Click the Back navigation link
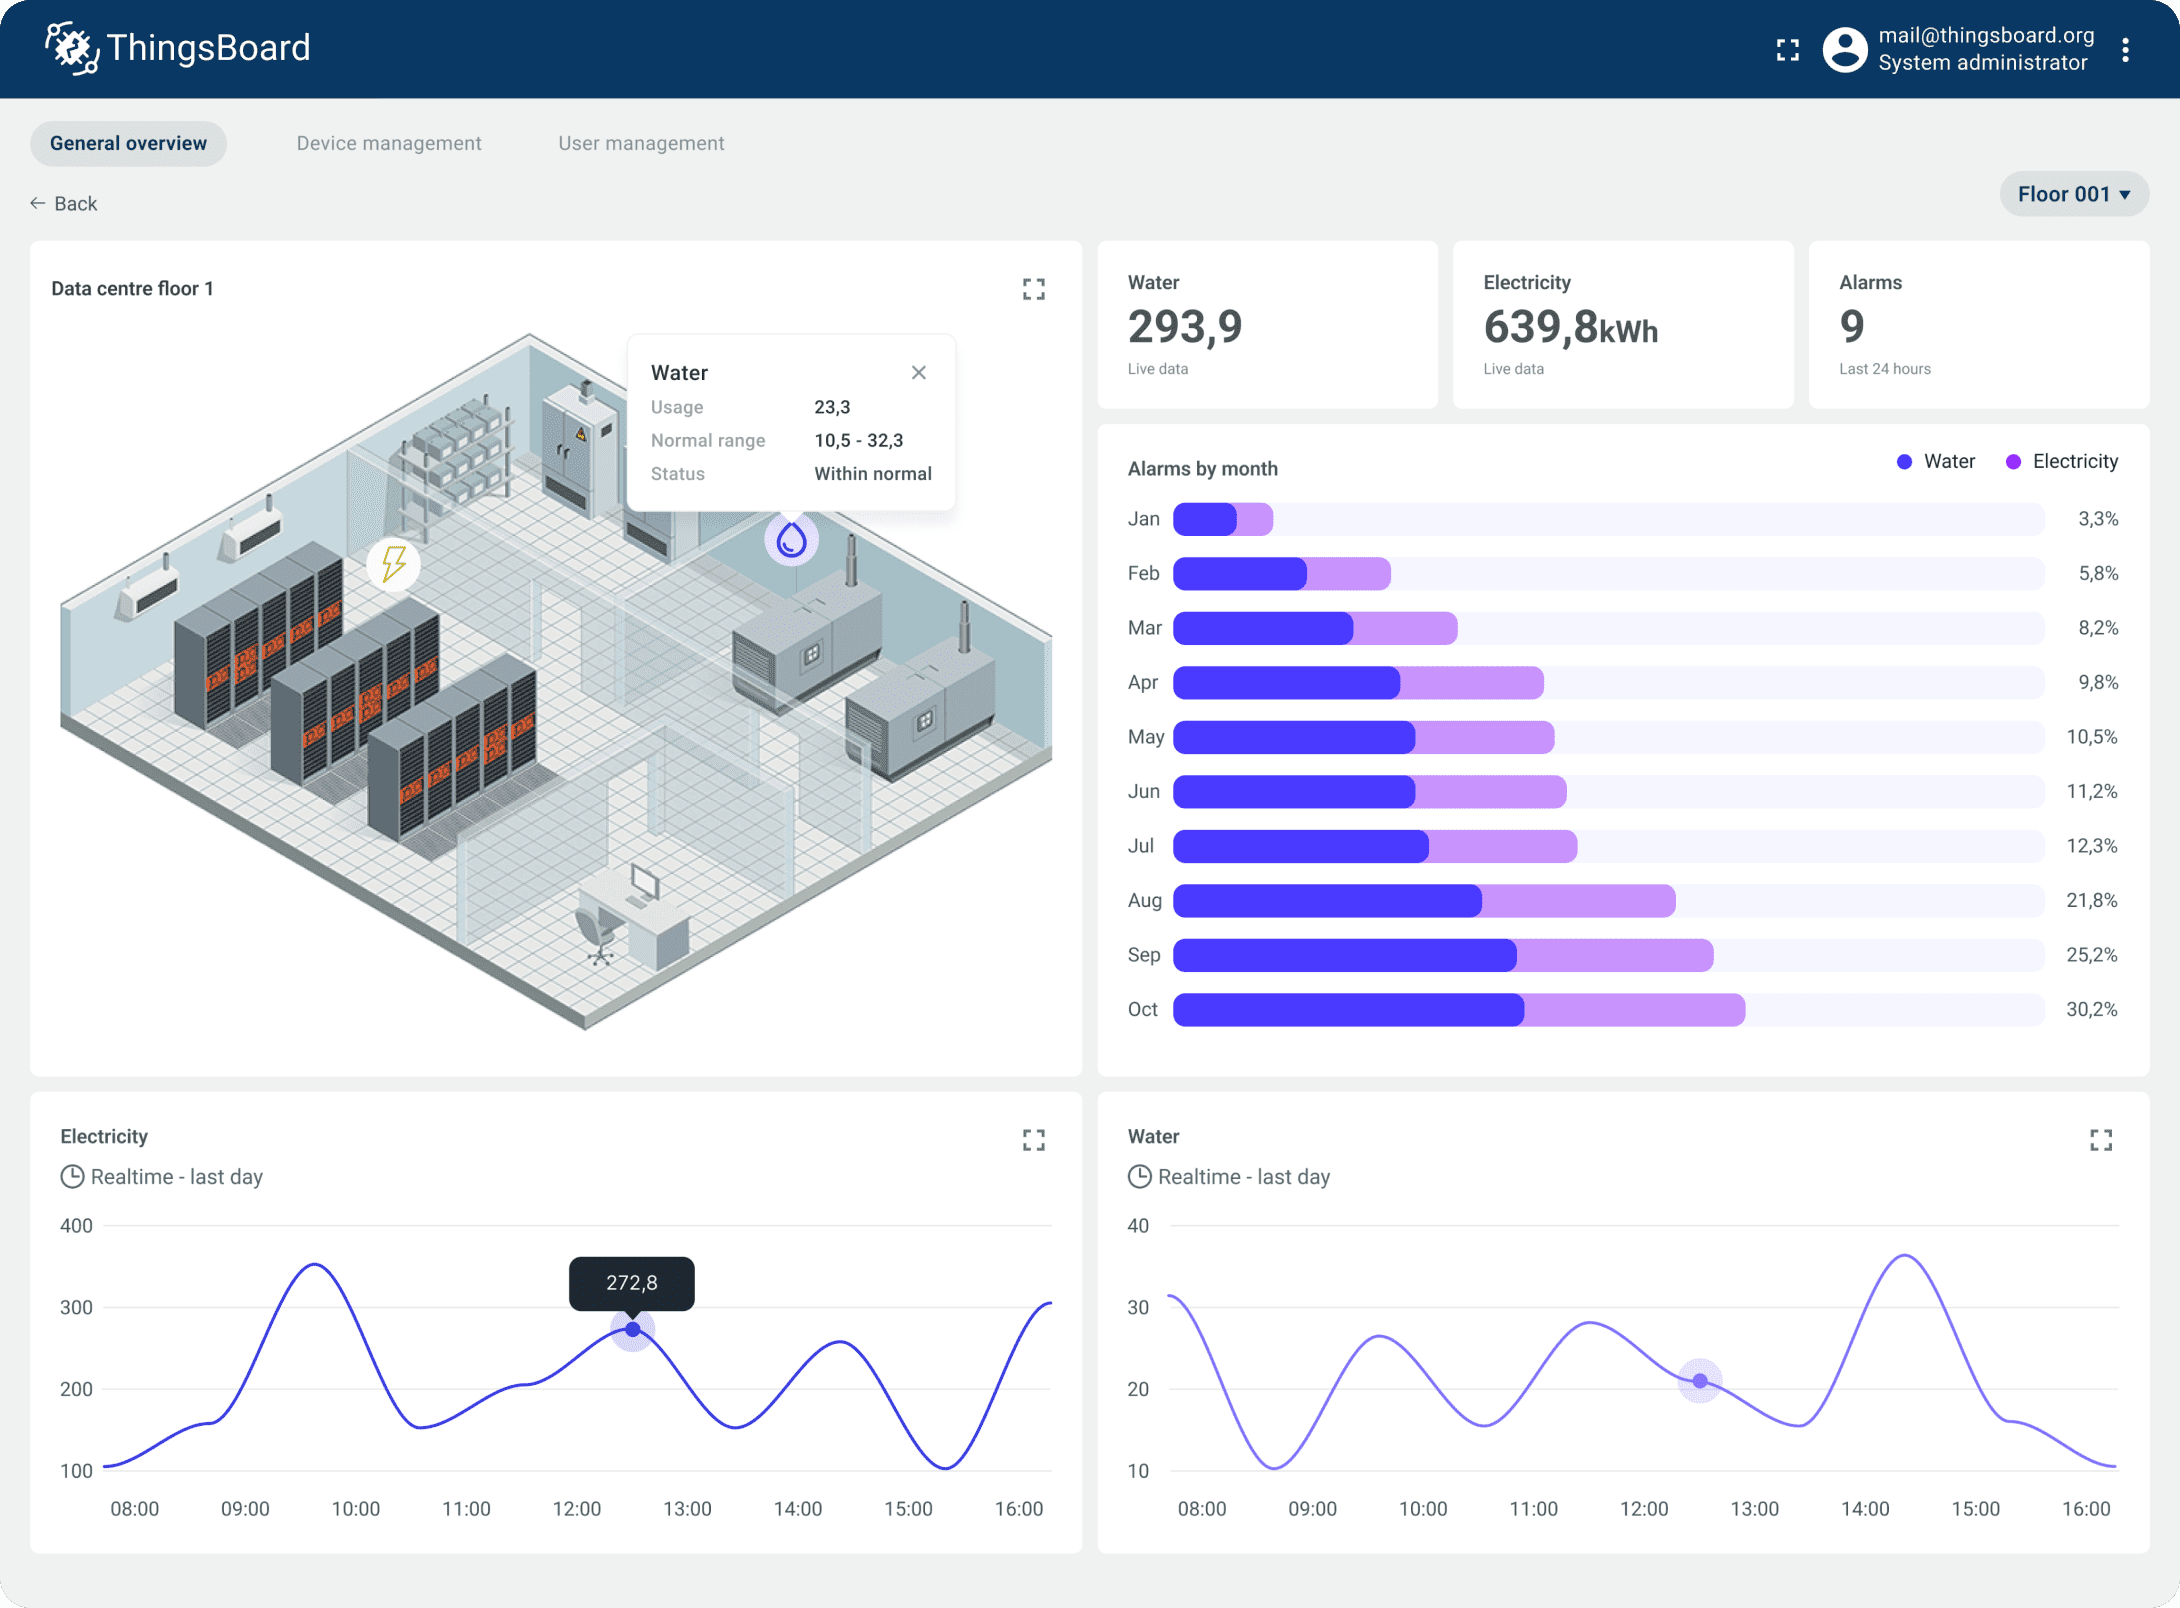 pyautogui.click(x=63, y=203)
